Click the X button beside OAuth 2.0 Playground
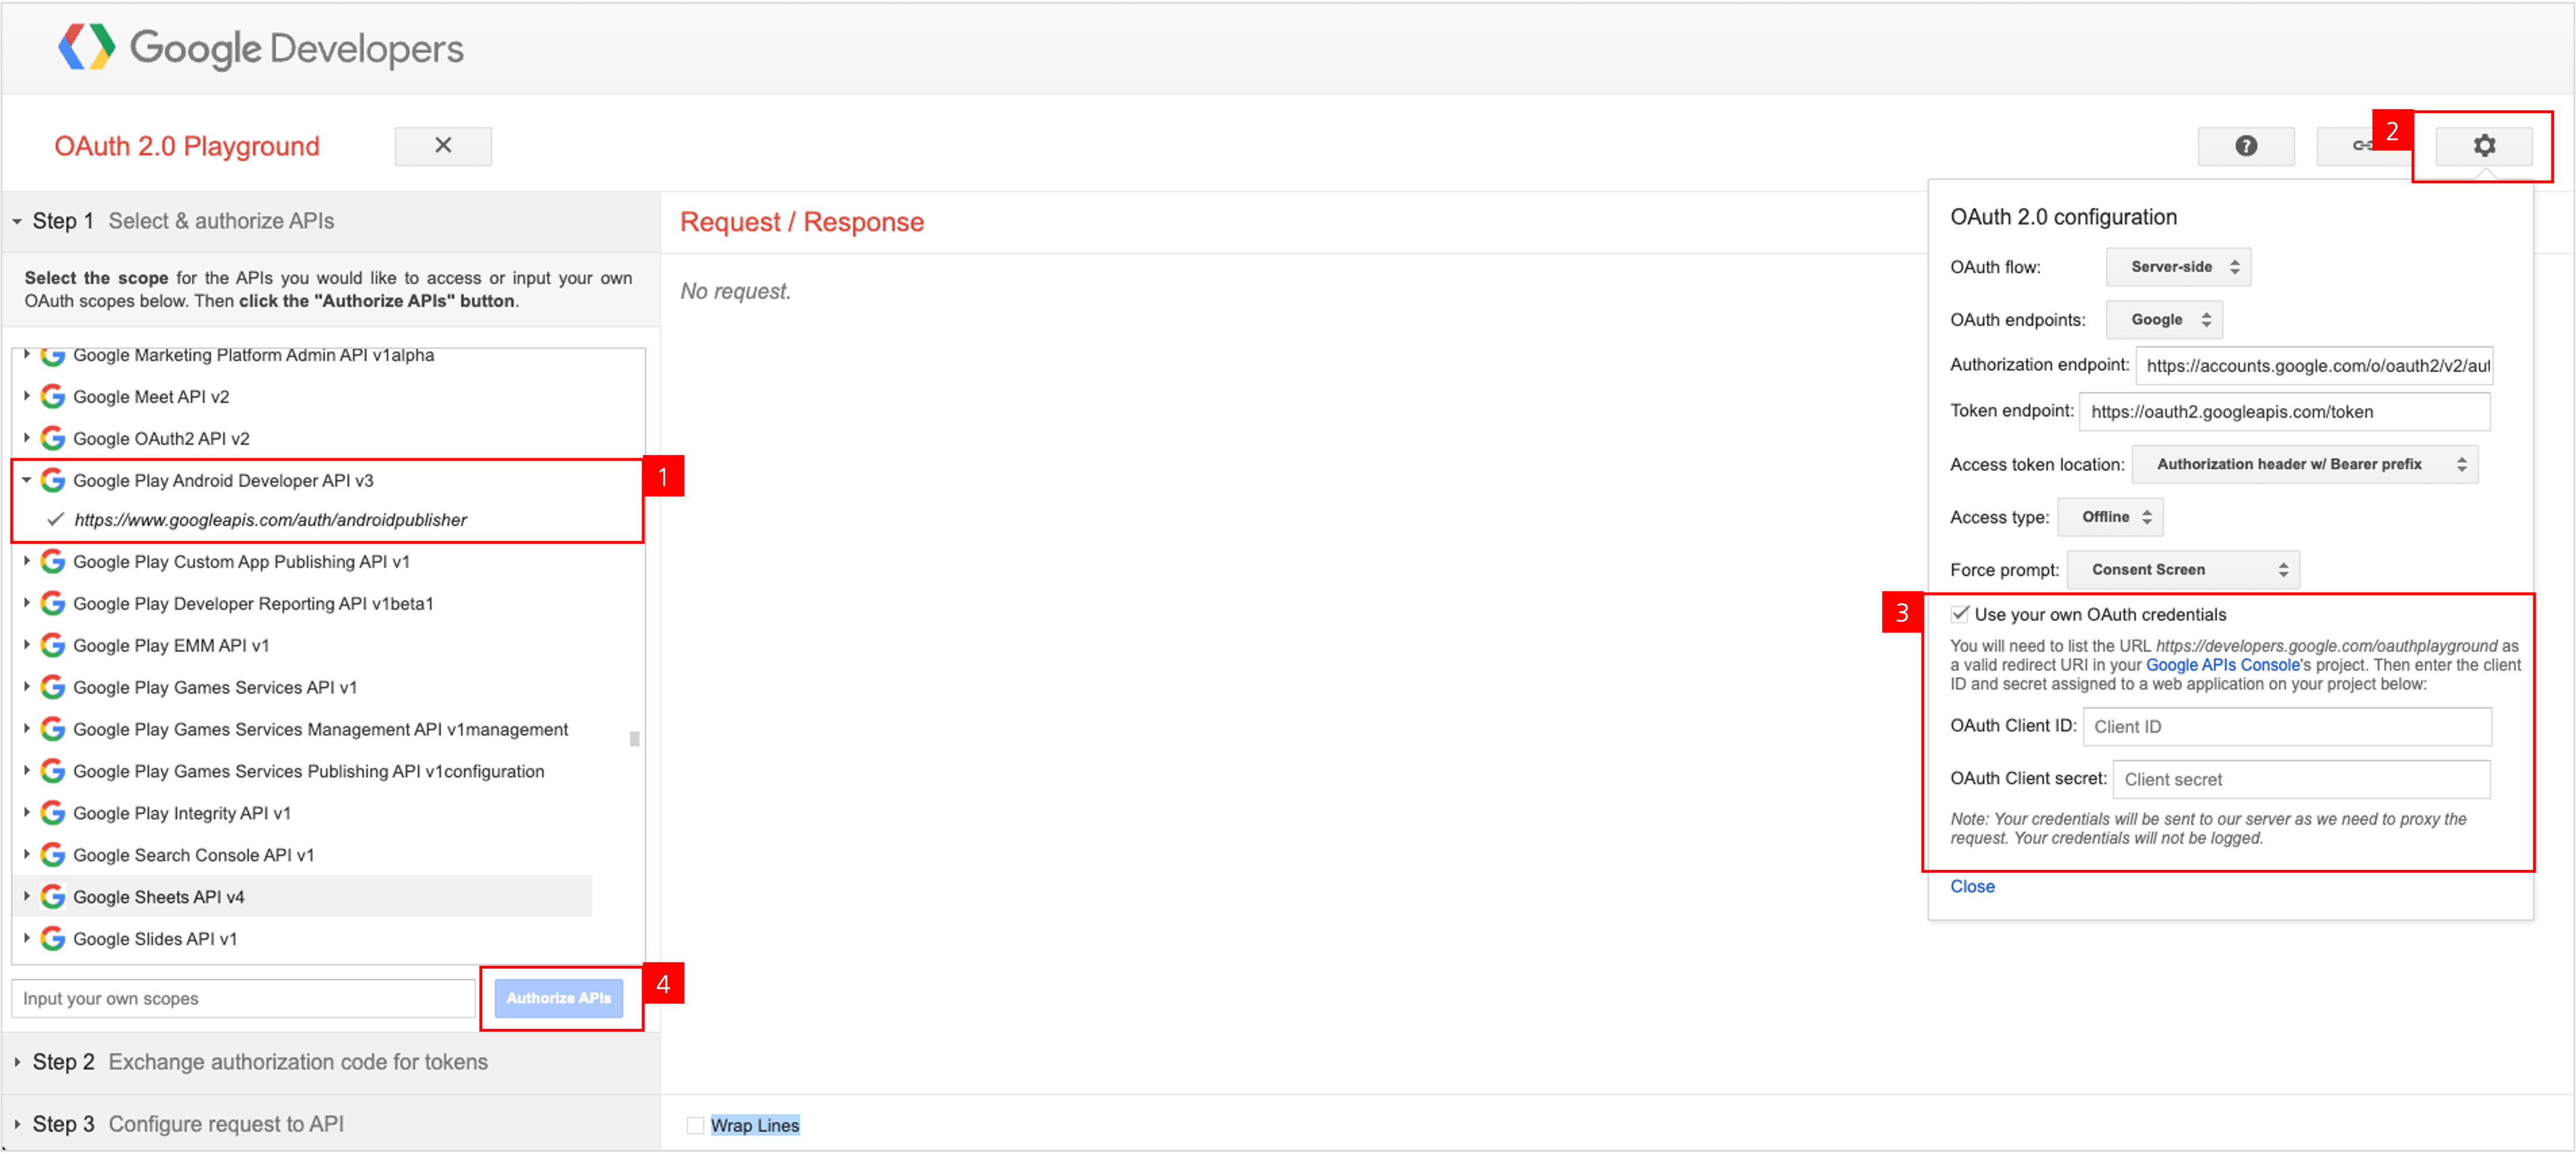The image size is (2576, 1154). click(443, 146)
